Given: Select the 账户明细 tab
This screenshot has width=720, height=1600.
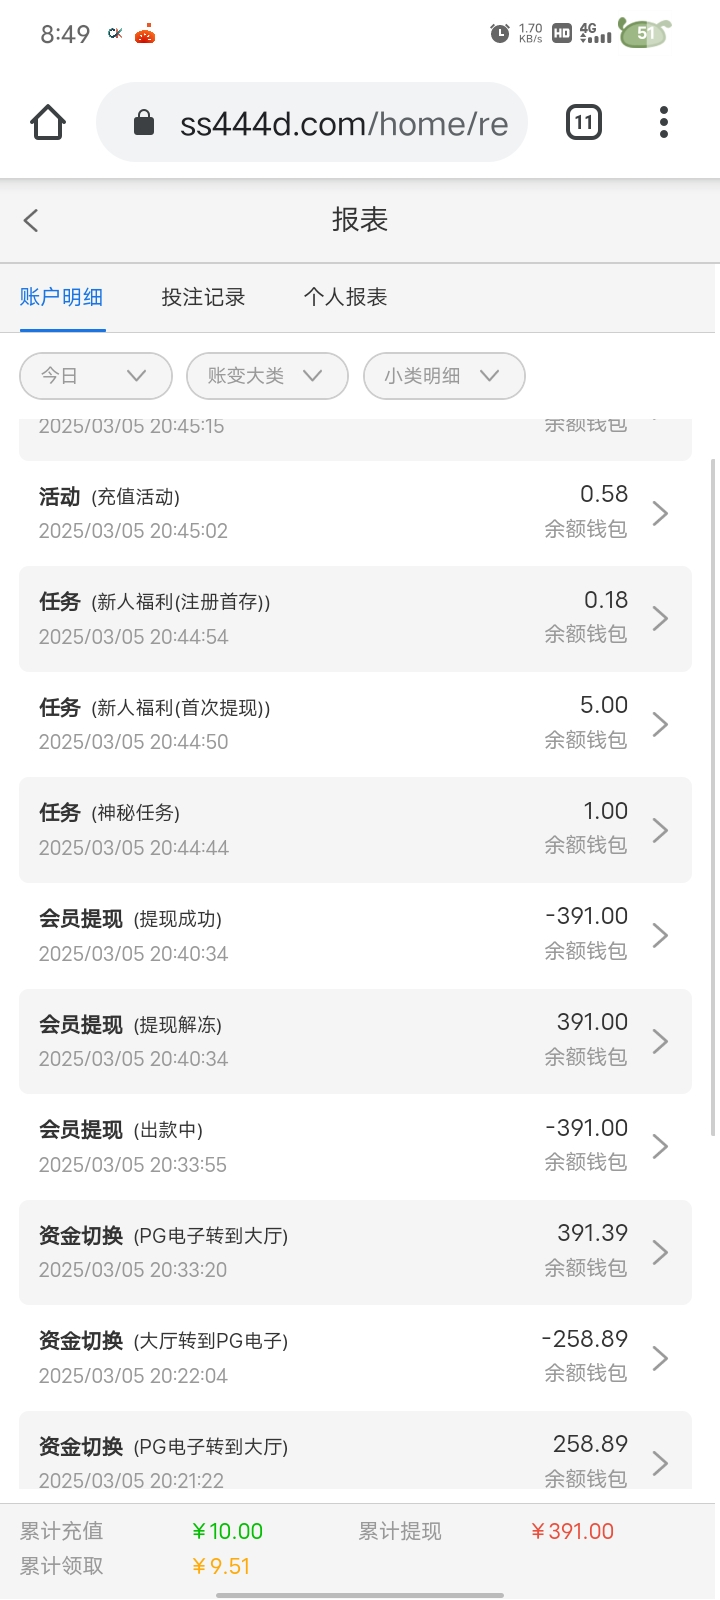Looking at the screenshot, I should (x=62, y=297).
